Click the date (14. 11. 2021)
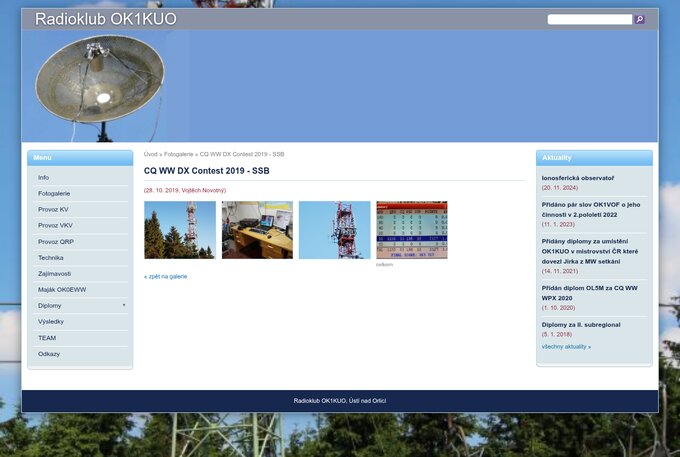This screenshot has height=457, width=680. 559,271
